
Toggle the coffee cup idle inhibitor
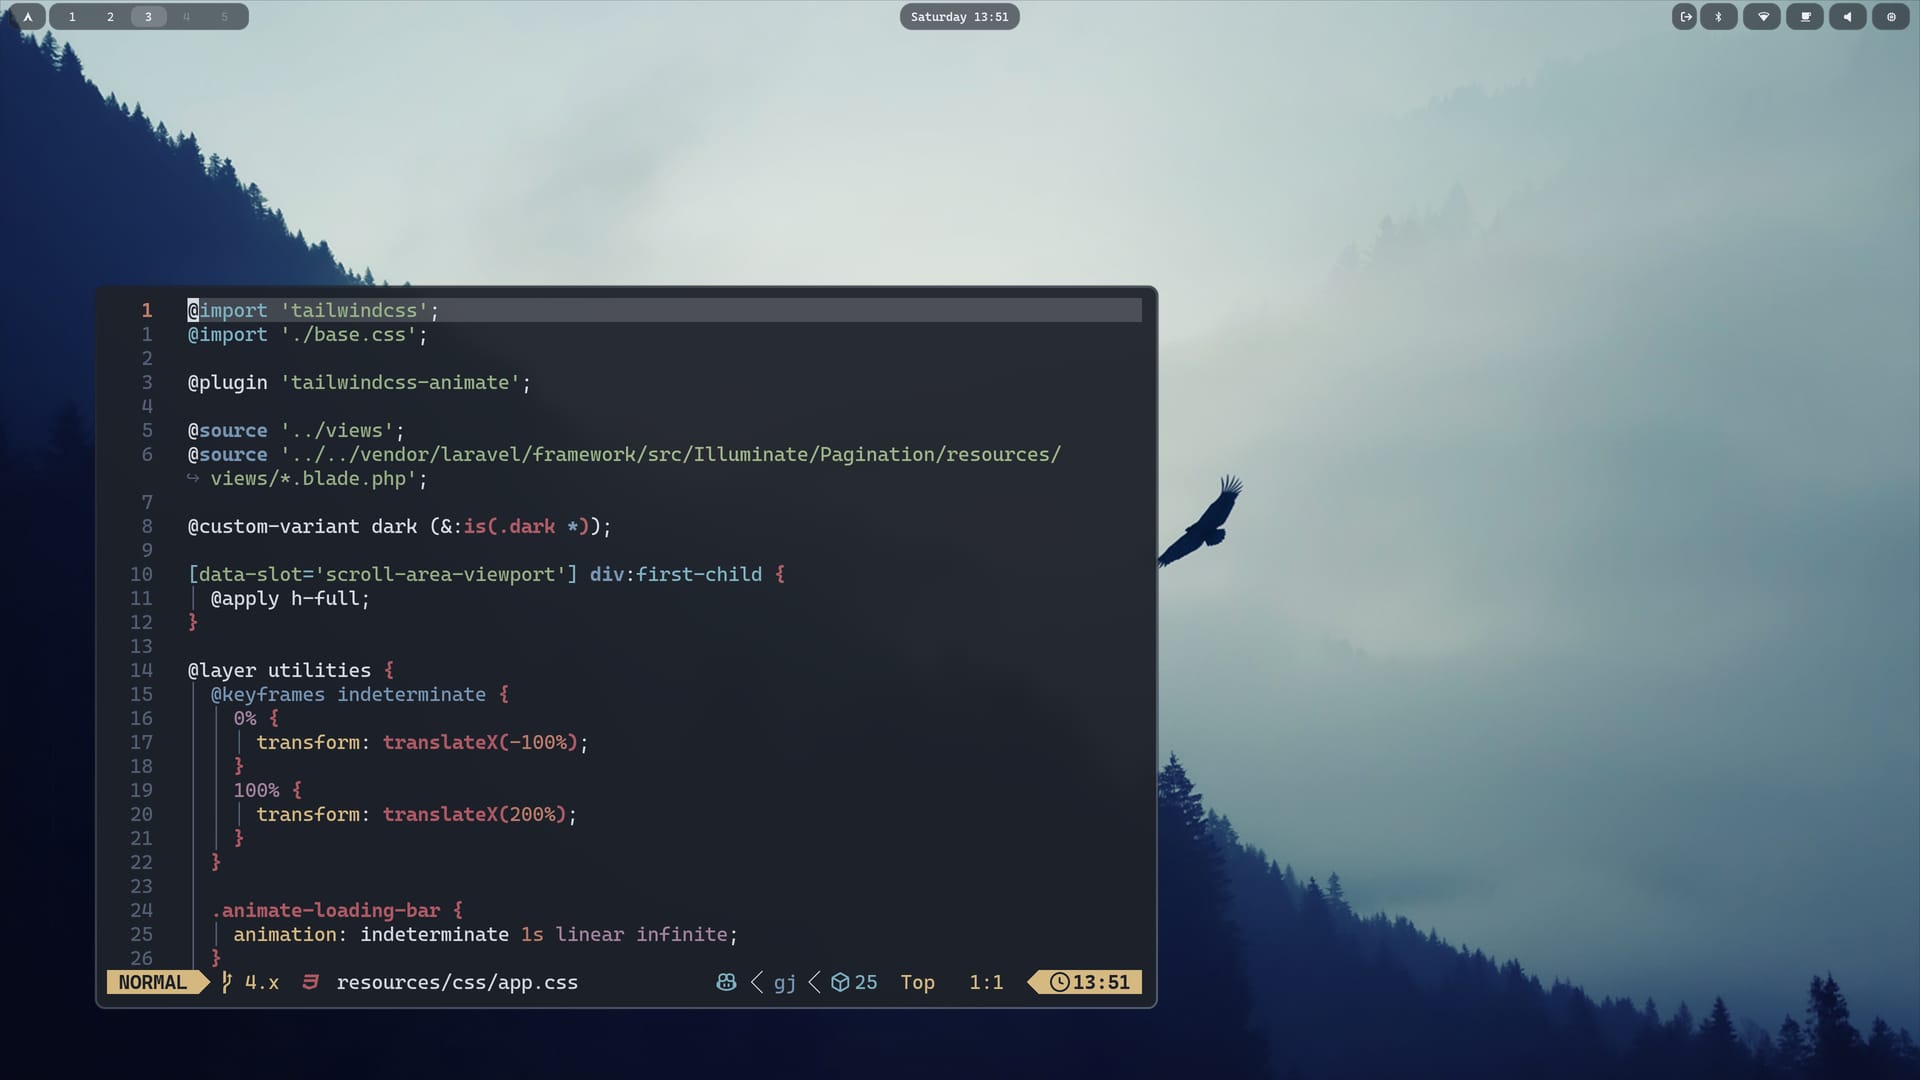point(1805,17)
